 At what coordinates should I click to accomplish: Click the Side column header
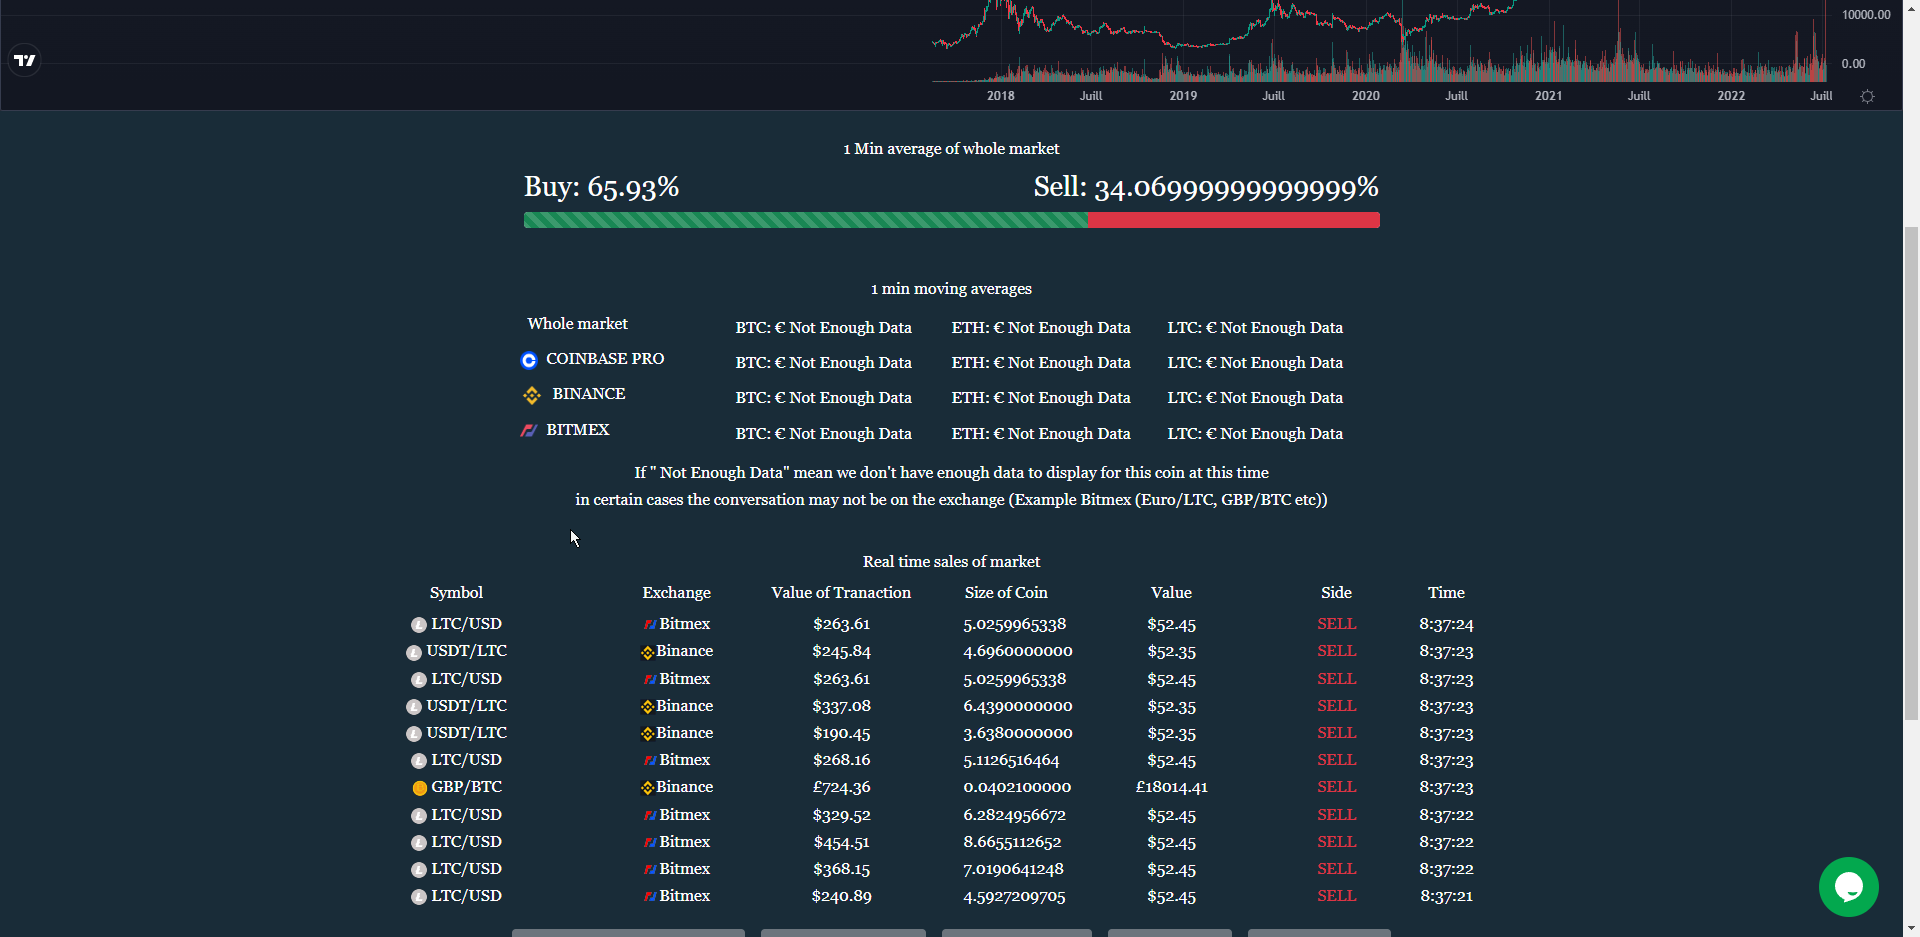1336,593
